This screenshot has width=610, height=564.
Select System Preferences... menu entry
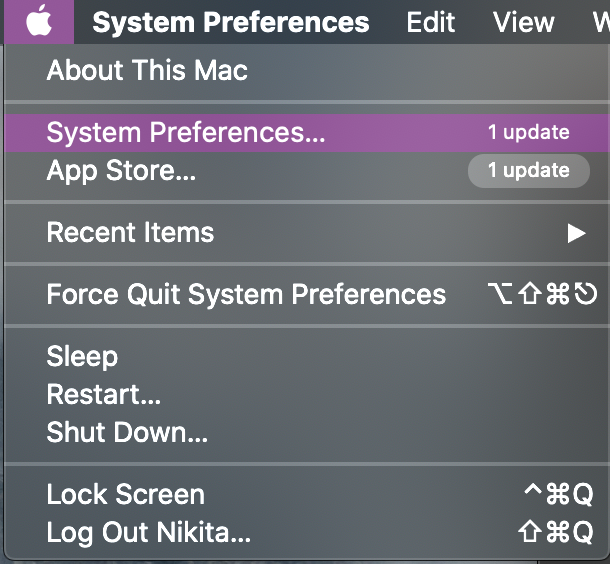point(185,132)
